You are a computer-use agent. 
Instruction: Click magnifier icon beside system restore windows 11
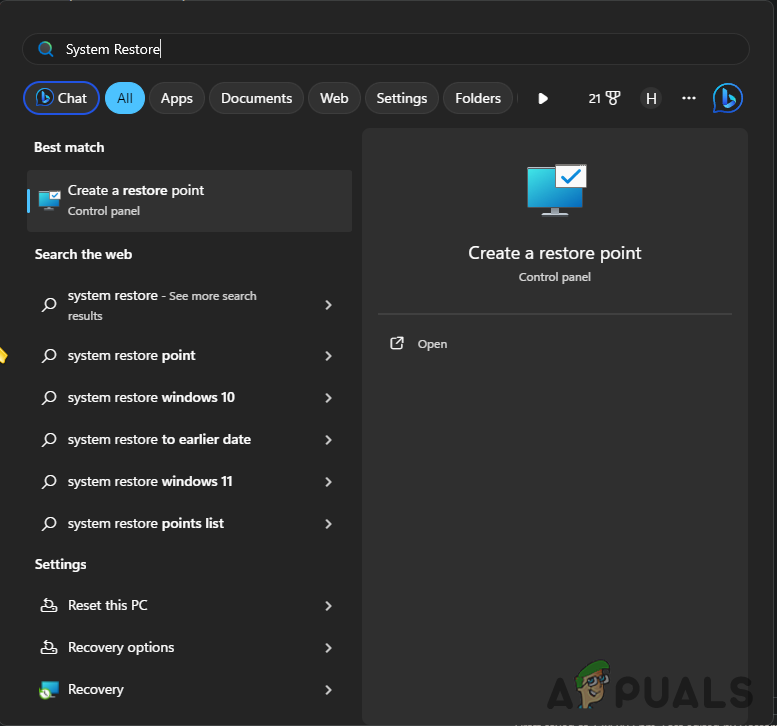49,482
